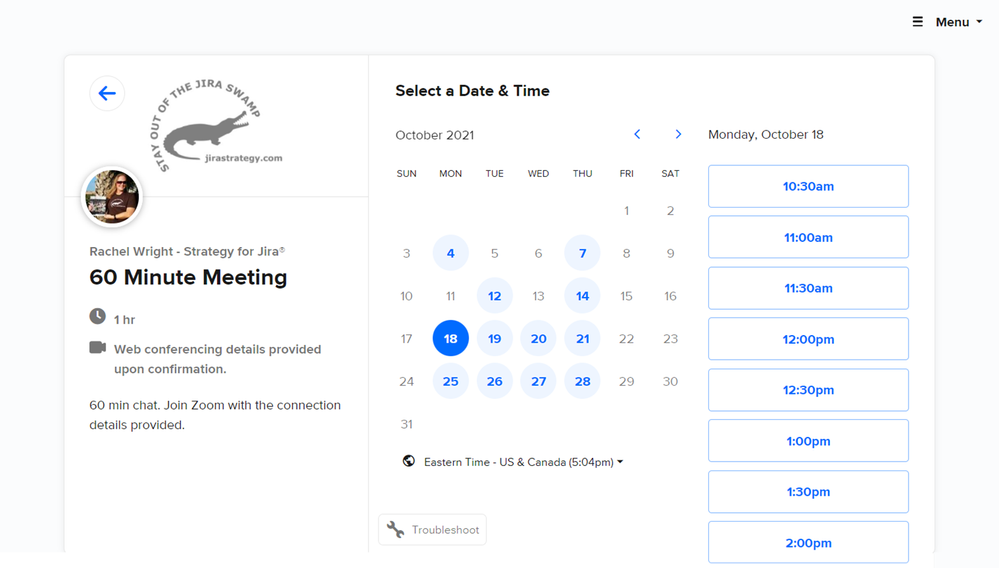Image resolution: width=999 pixels, height=568 pixels.
Task: Select the 11:00am time slot
Action: point(809,238)
